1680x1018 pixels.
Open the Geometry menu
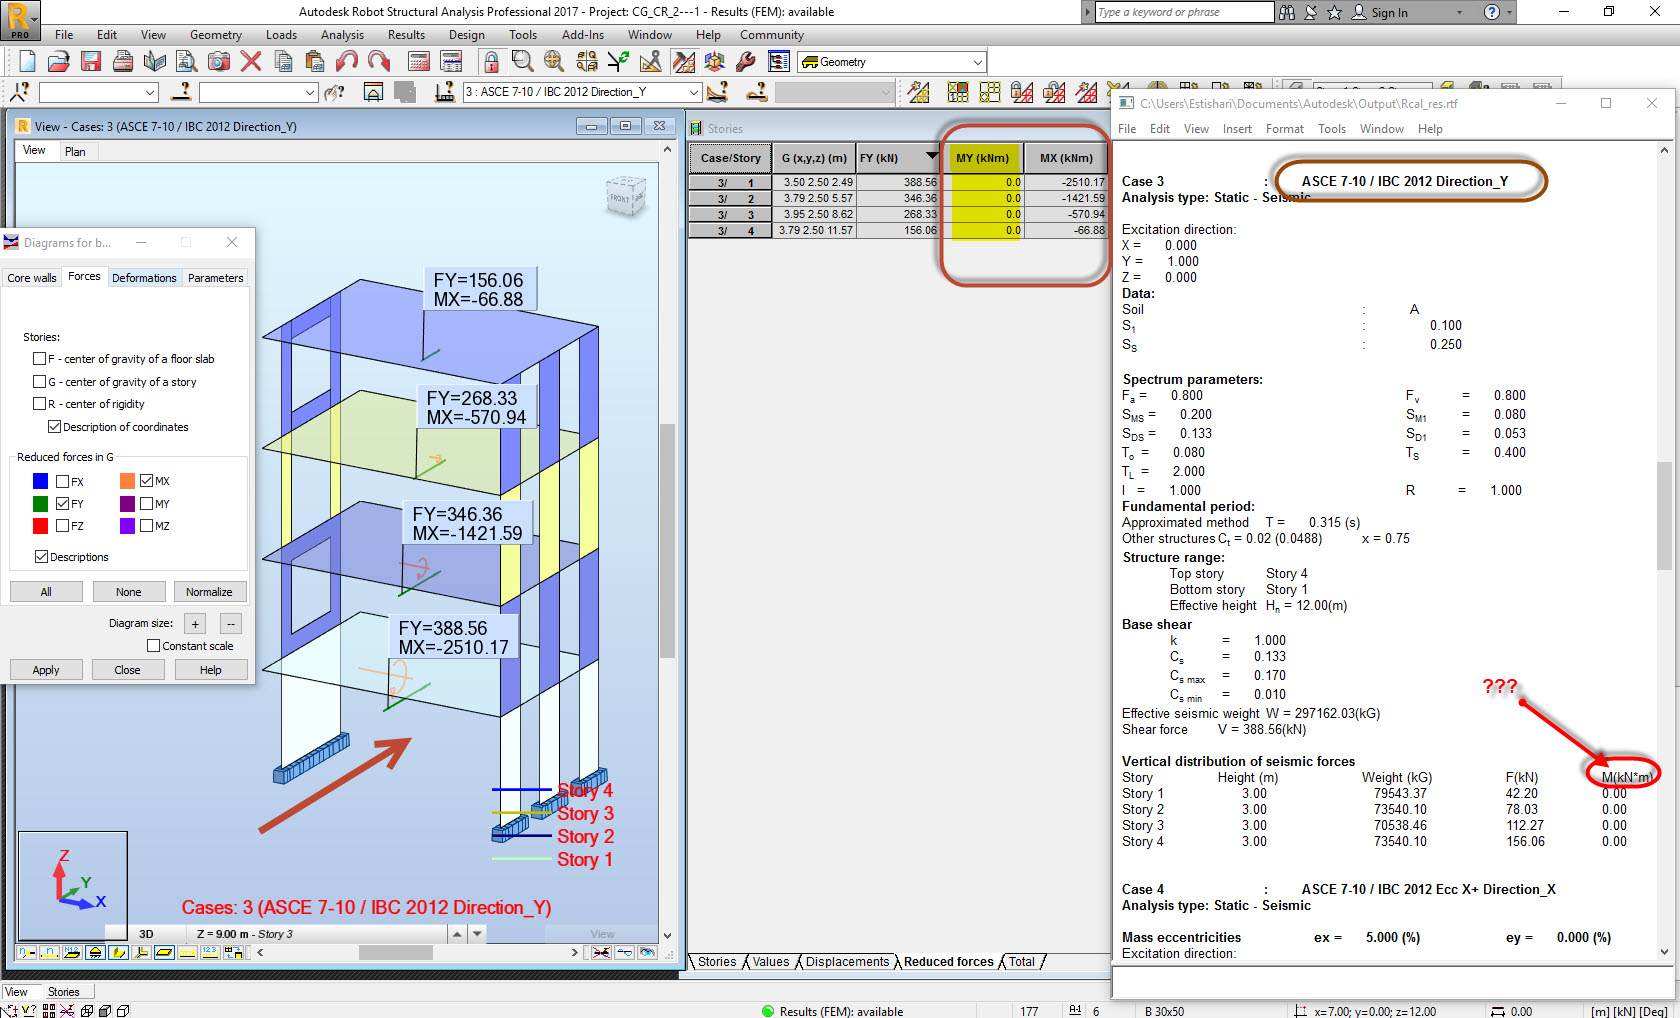216,35
